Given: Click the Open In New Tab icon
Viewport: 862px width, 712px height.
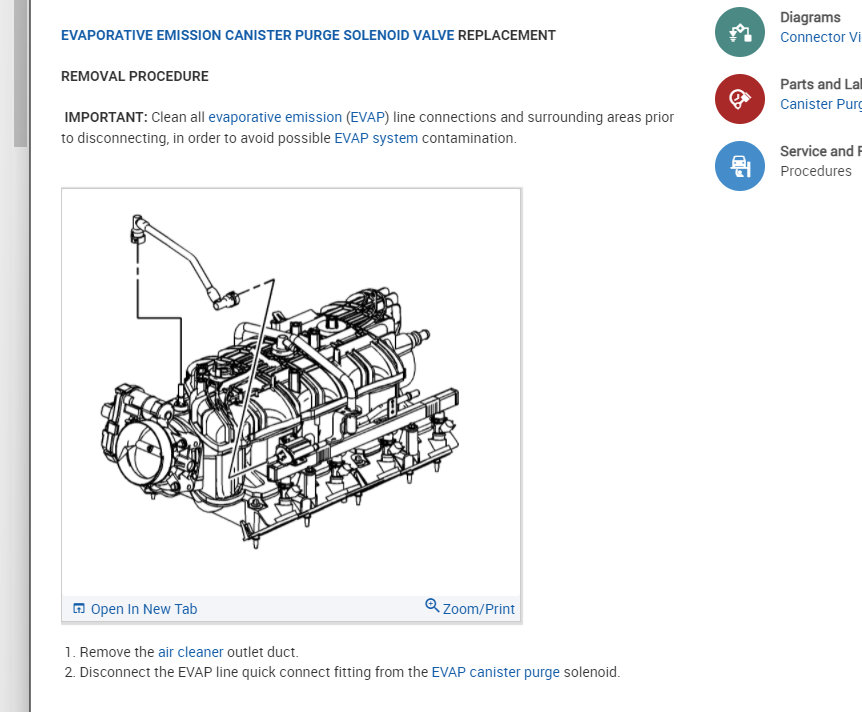Looking at the screenshot, I should click(x=79, y=609).
